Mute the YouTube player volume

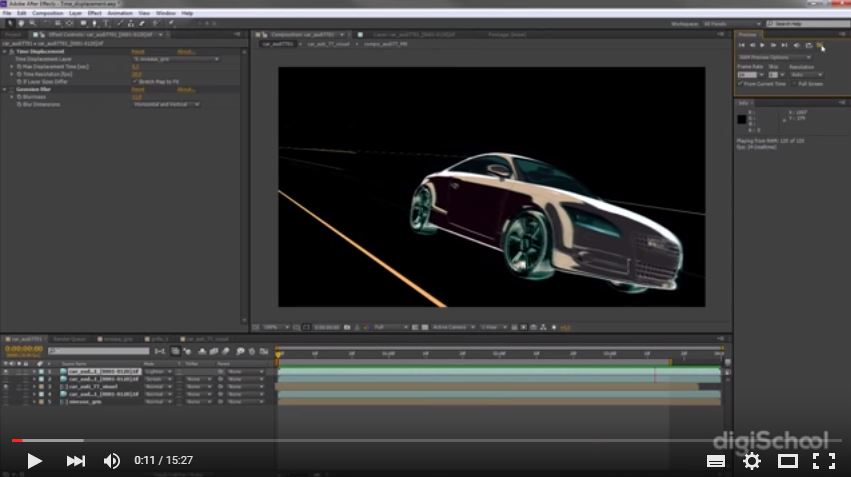[x=112, y=461]
